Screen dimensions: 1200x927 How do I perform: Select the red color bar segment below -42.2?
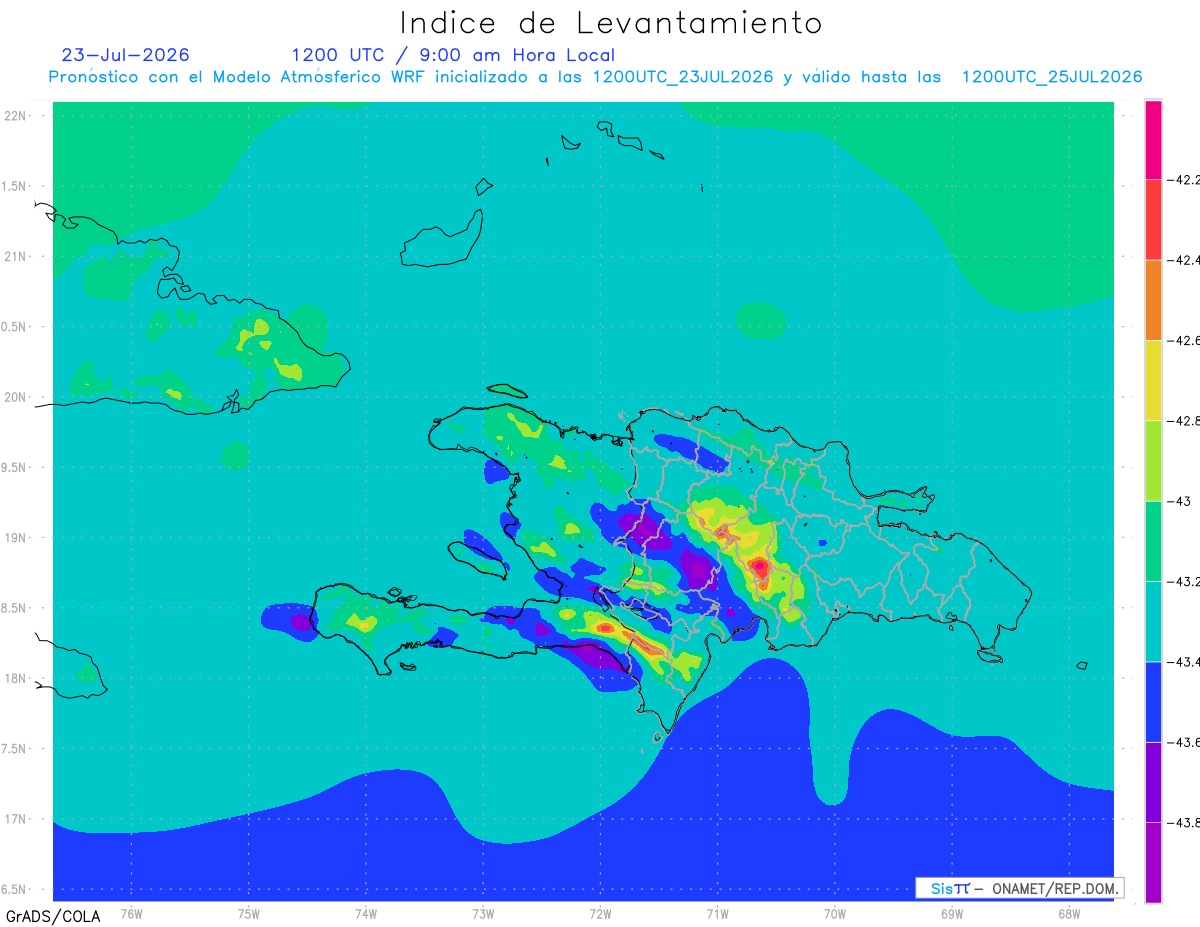pos(1153,219)
